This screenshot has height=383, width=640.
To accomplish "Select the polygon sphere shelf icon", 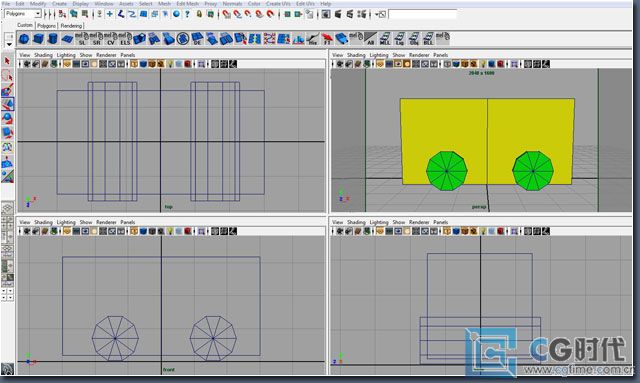I will point(24,39).
